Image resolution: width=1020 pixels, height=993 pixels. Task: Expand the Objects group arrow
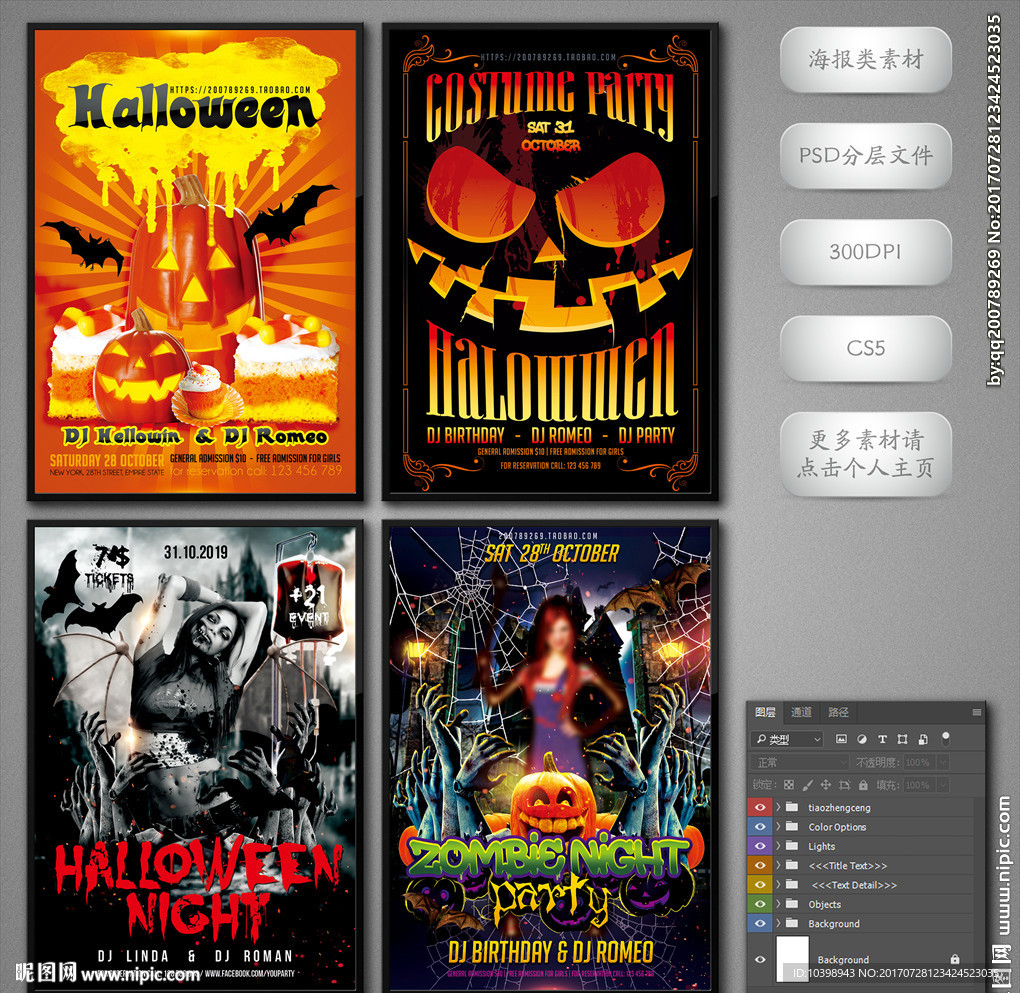click(x=778, y=904)
